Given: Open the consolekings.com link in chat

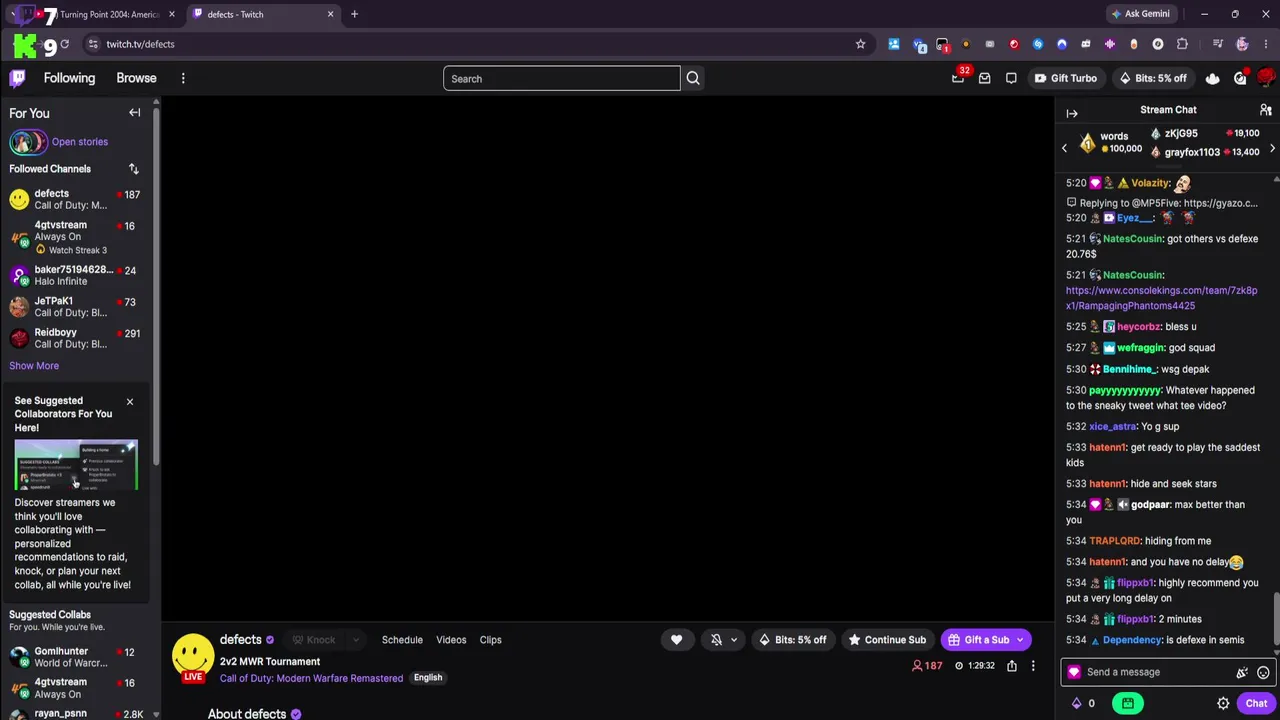Looking at the screenshot, I should point(1162,298).
